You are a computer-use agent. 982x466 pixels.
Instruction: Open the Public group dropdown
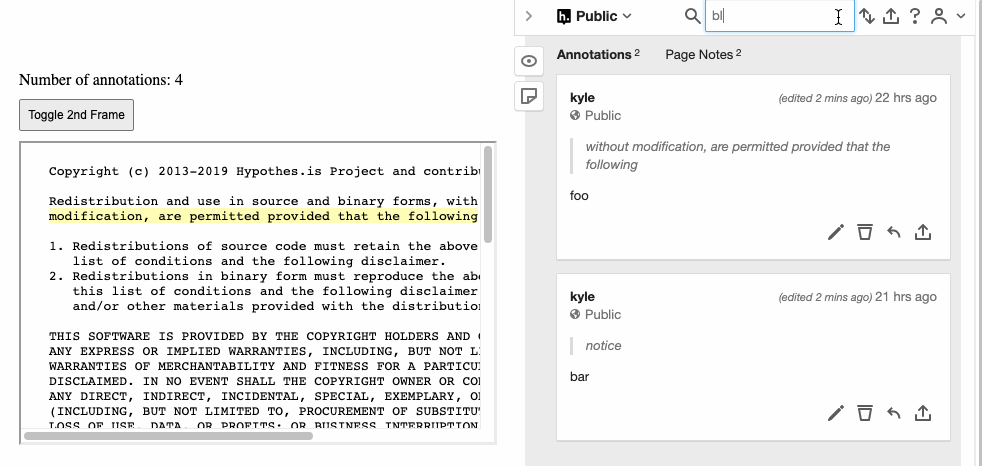594,16
